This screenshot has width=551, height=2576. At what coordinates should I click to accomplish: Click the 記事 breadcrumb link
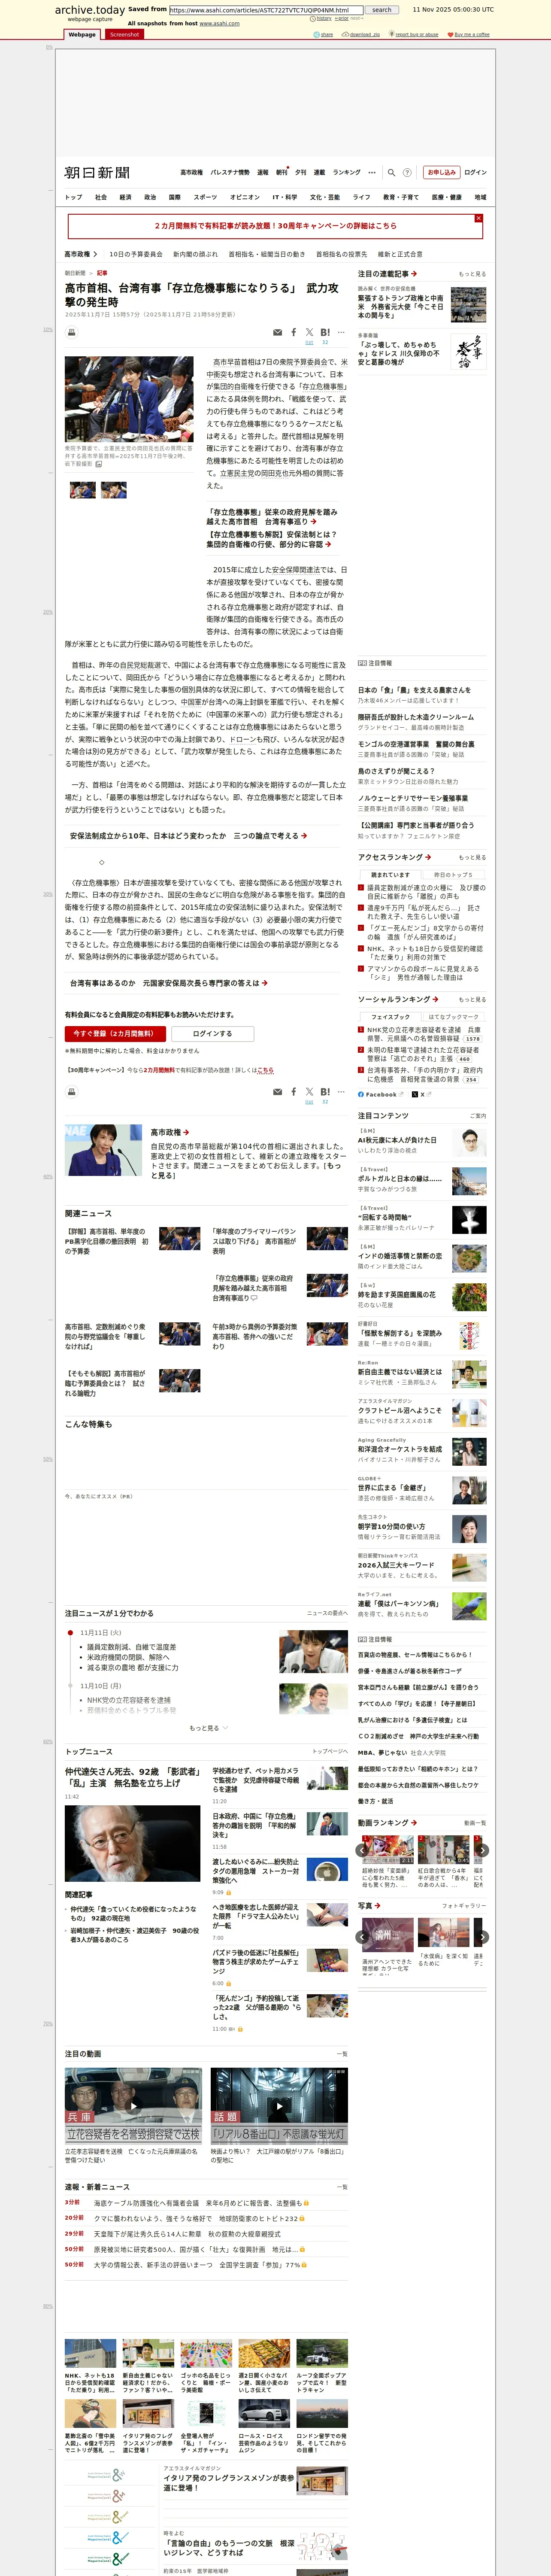pyautogui.click(x=102, y=273)
